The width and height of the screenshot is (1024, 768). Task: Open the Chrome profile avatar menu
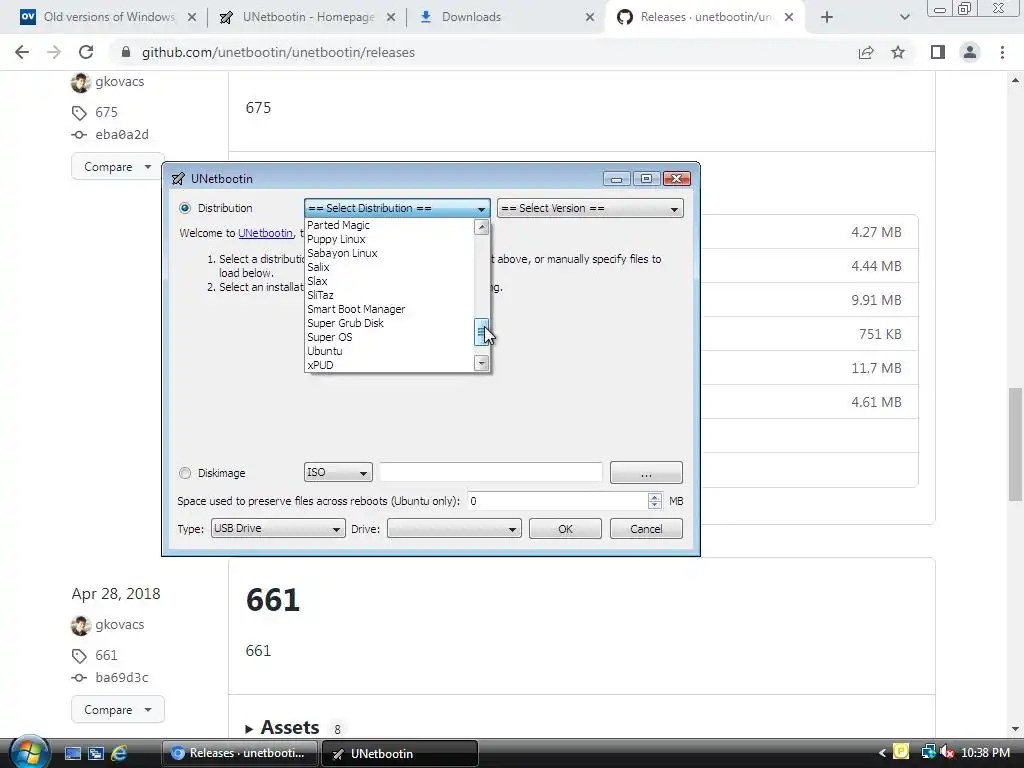click(x=970, y=52)
